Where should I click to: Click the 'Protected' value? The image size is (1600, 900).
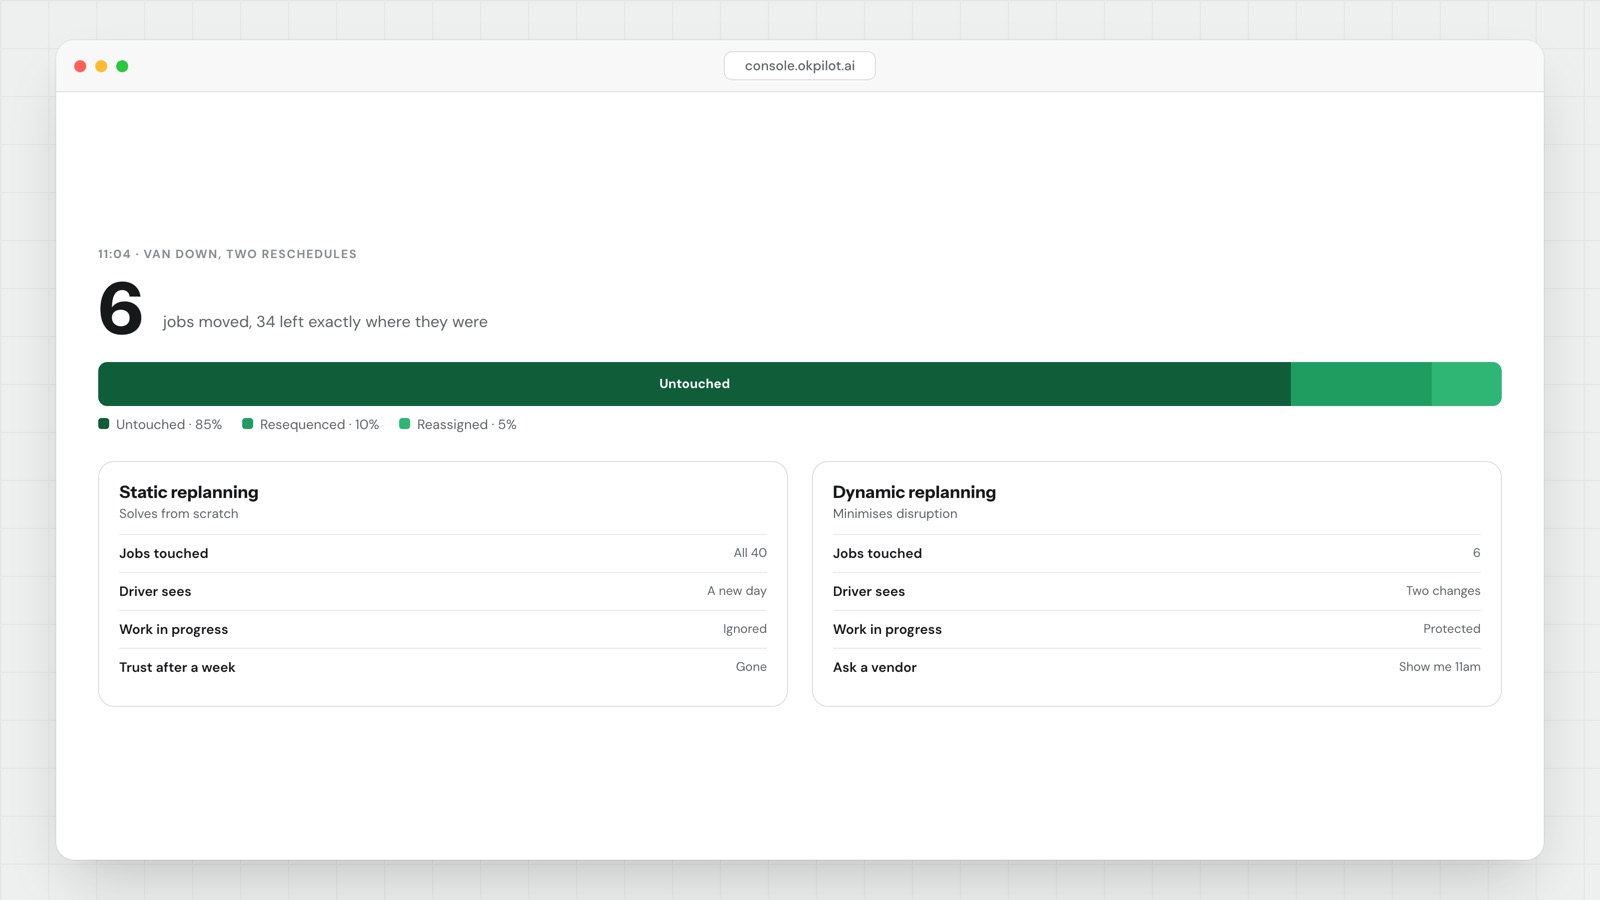[x=1452, y=629]
